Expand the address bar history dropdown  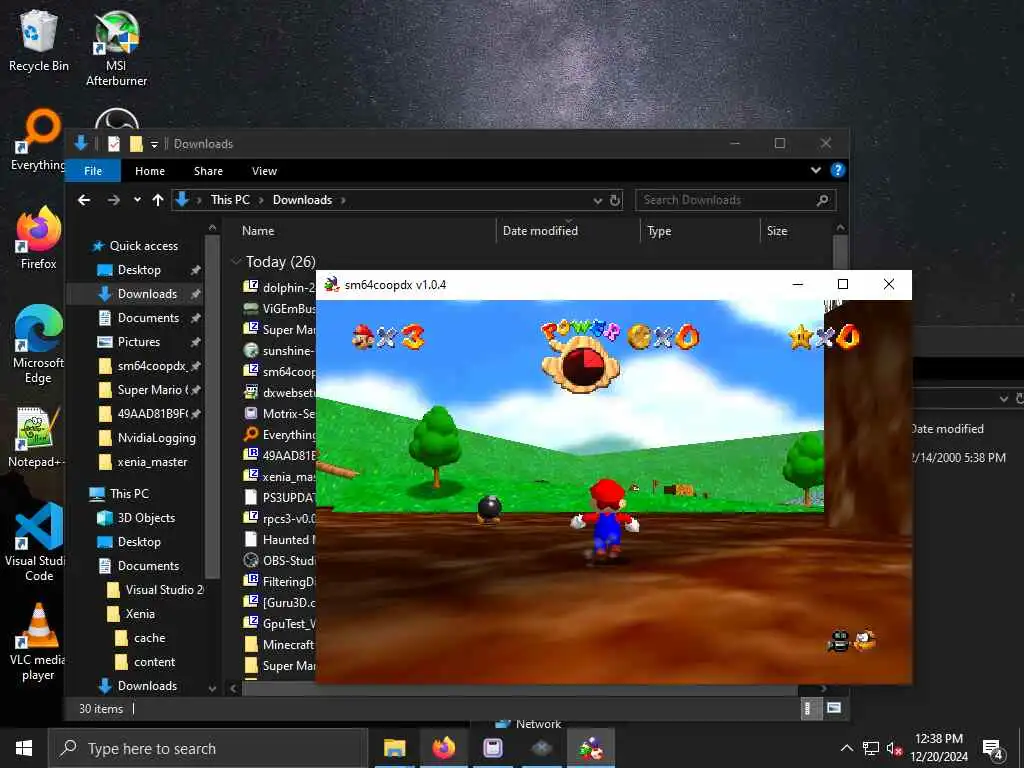tap(597, 200)
